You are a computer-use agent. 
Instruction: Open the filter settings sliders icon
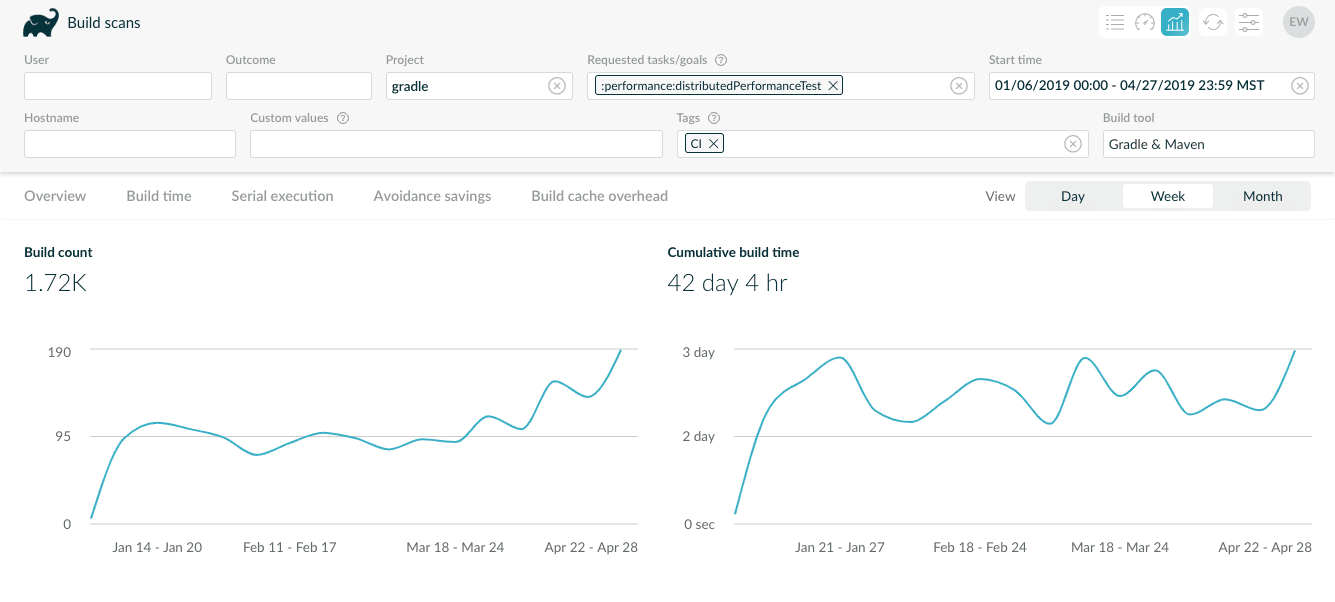point(1248,21)
